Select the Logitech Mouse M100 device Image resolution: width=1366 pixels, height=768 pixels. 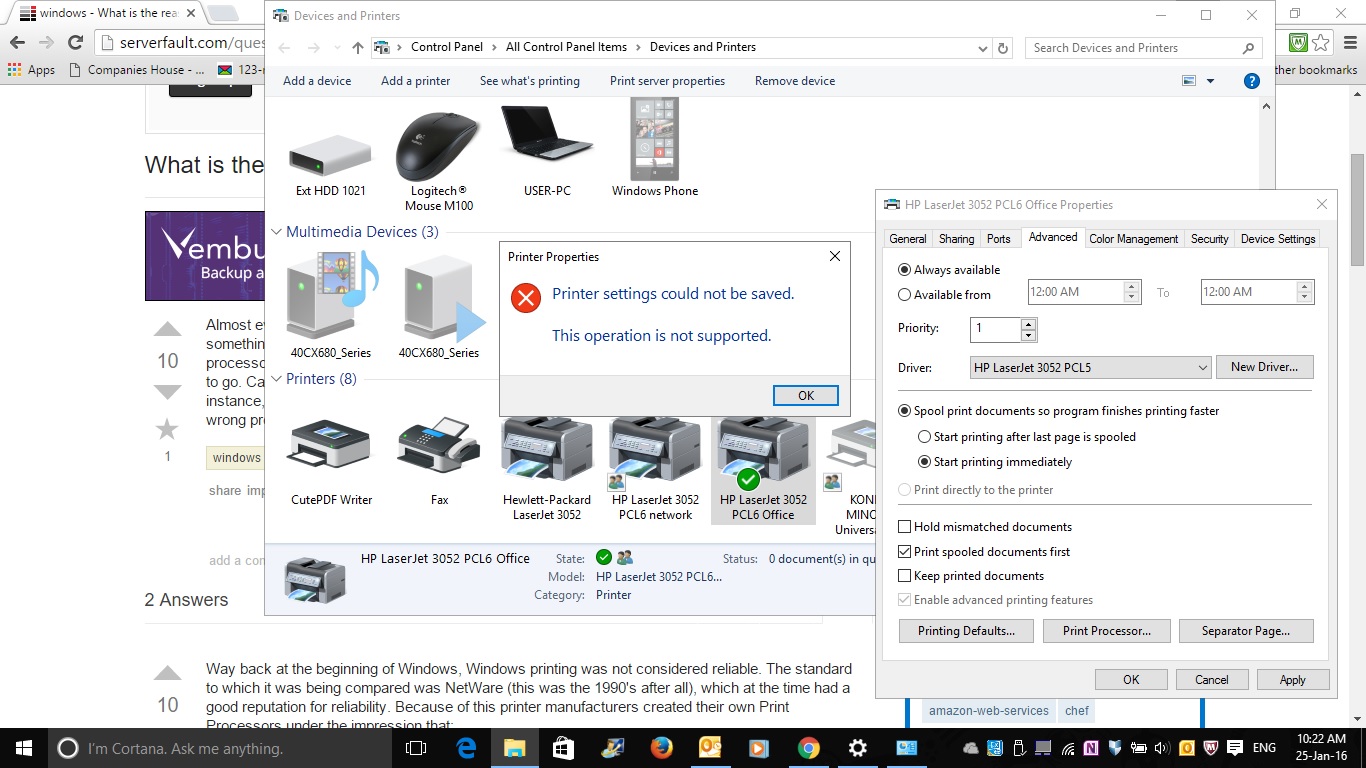click(438, 146)
